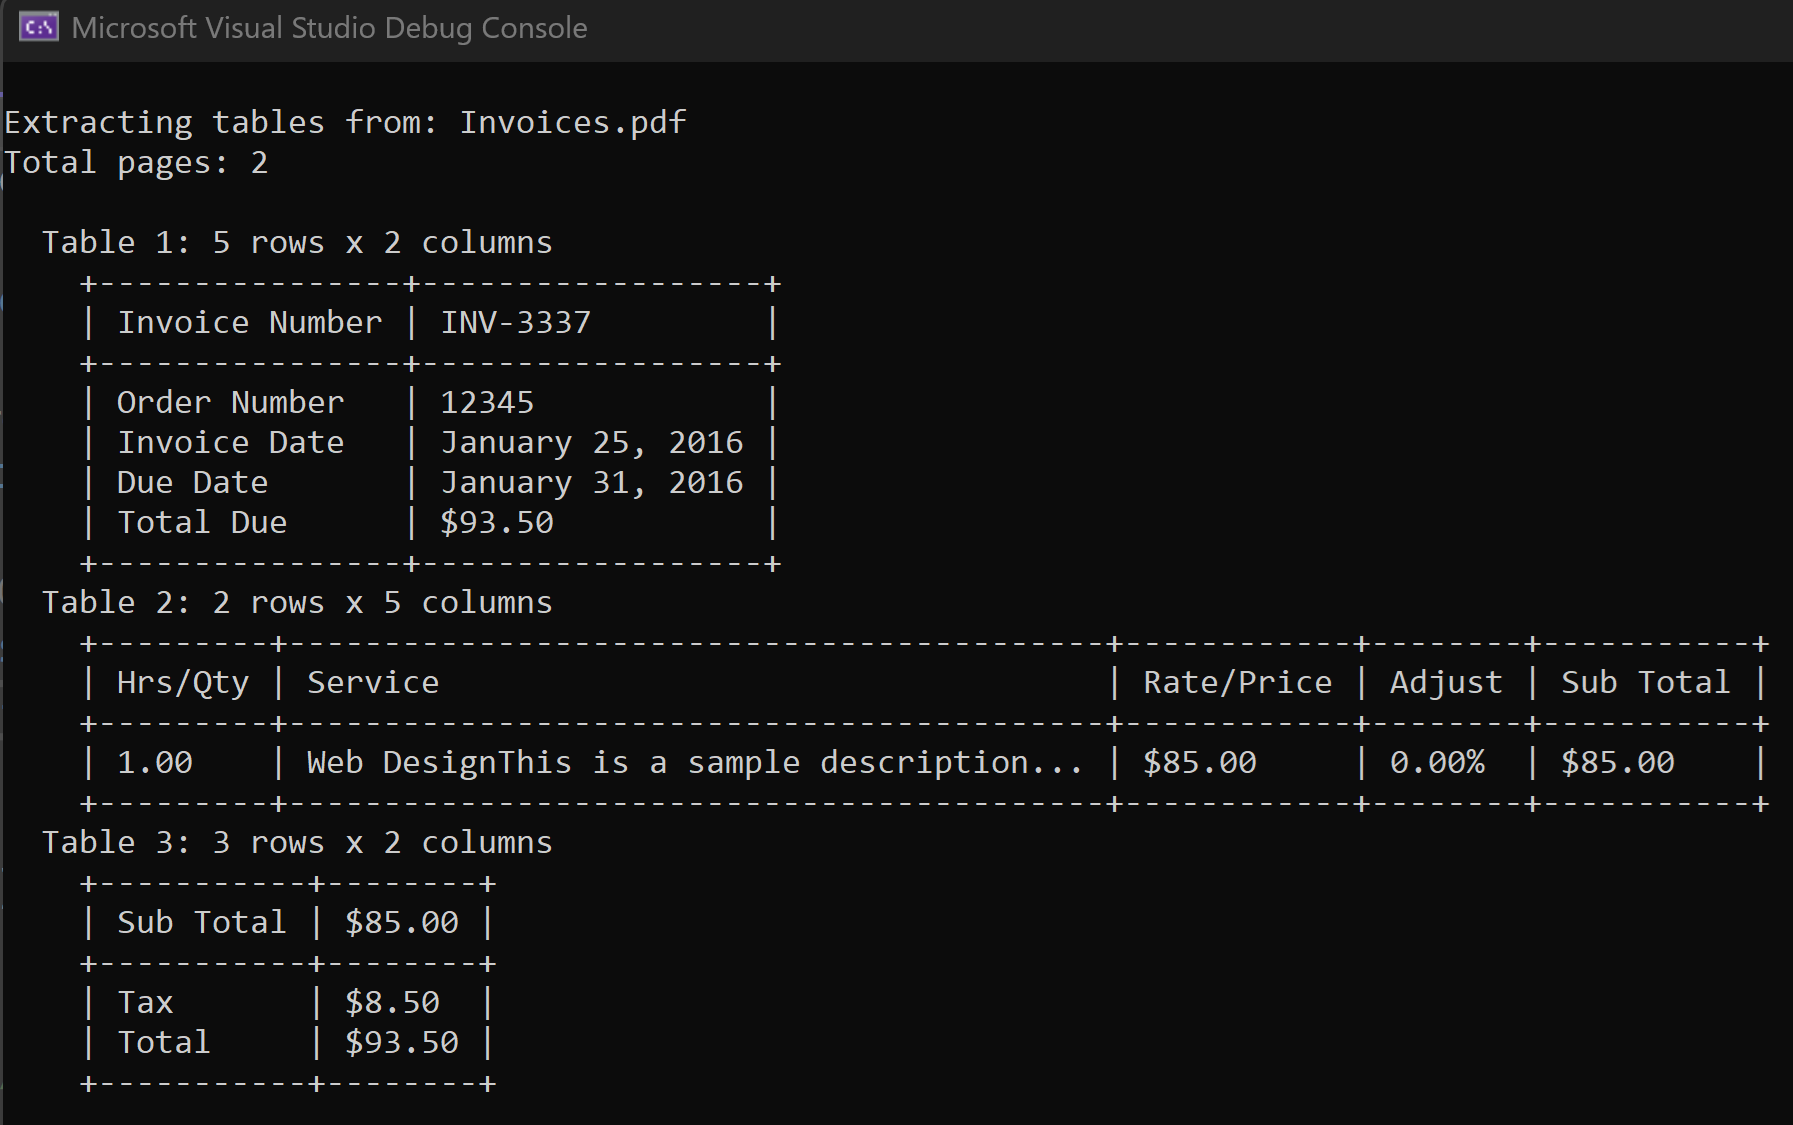Viewport: 1793px width, 1125px height.
Task: Click the '$8.50' tax value
Action: coord(392,1002)
